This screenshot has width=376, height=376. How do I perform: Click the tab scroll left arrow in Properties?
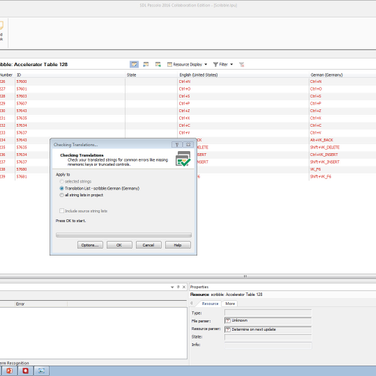click(x=192, y=303)
